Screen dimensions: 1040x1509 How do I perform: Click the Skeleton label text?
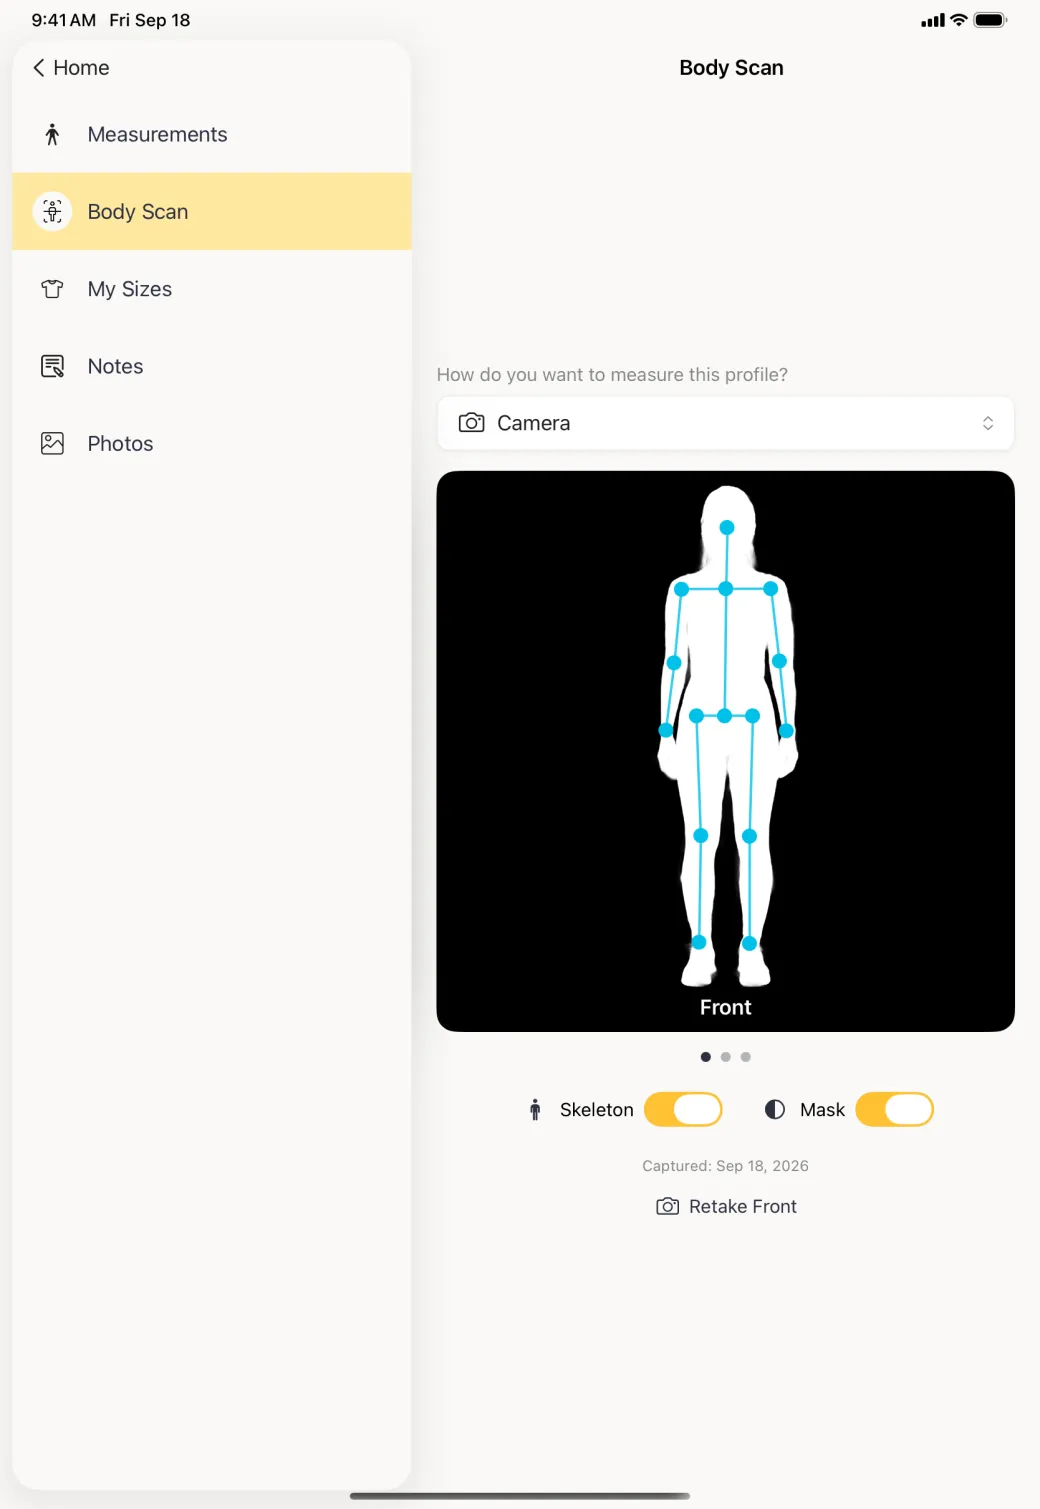(x=597, y=1110)
